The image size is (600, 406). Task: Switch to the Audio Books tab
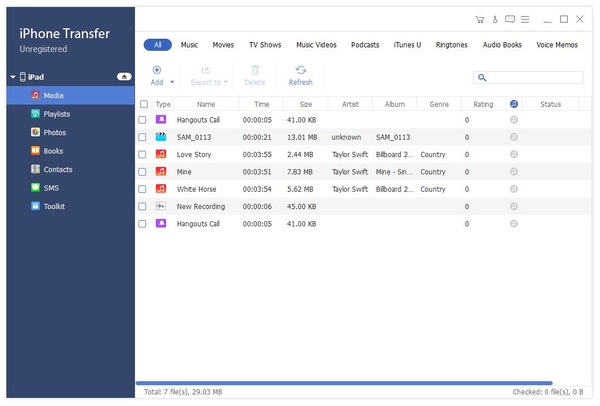(502, 45)
